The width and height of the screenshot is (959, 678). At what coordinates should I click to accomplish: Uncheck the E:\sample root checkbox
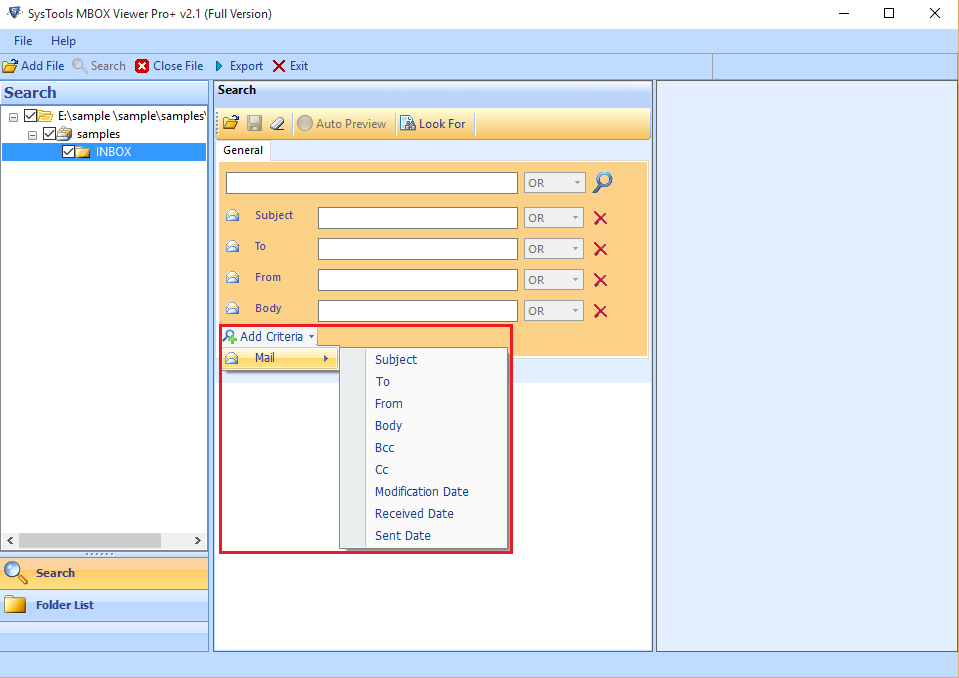30,116
